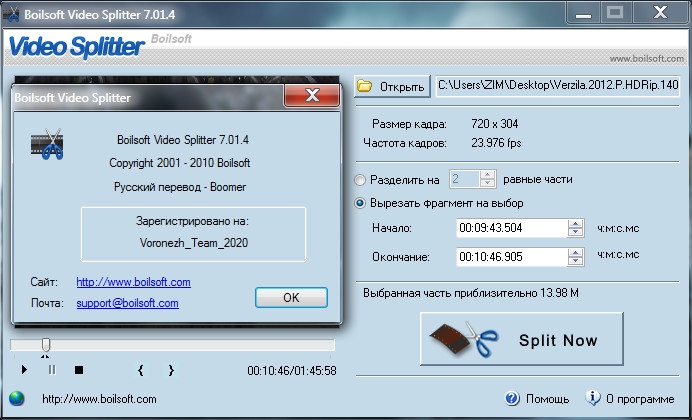This screenshot has height=420, width=692.
Task: Stop the video playback
Action: [79, 370]
